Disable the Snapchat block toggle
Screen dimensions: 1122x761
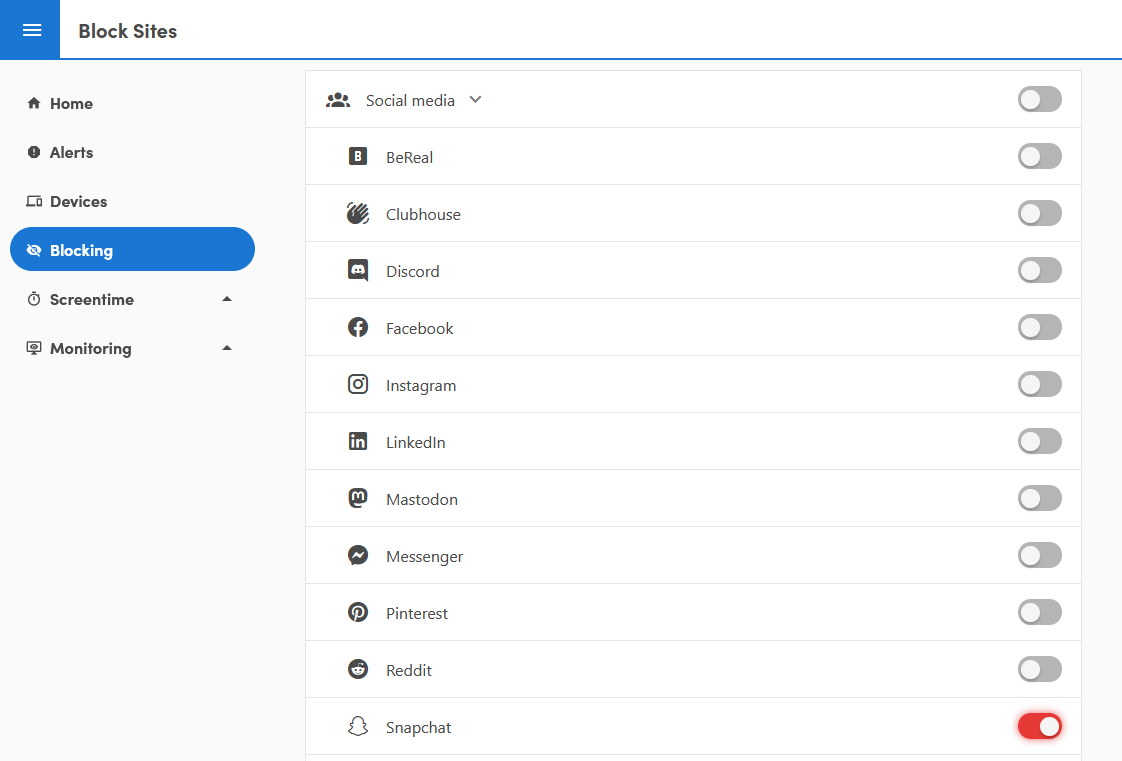pyautogui.click(x=1040, y=726)
